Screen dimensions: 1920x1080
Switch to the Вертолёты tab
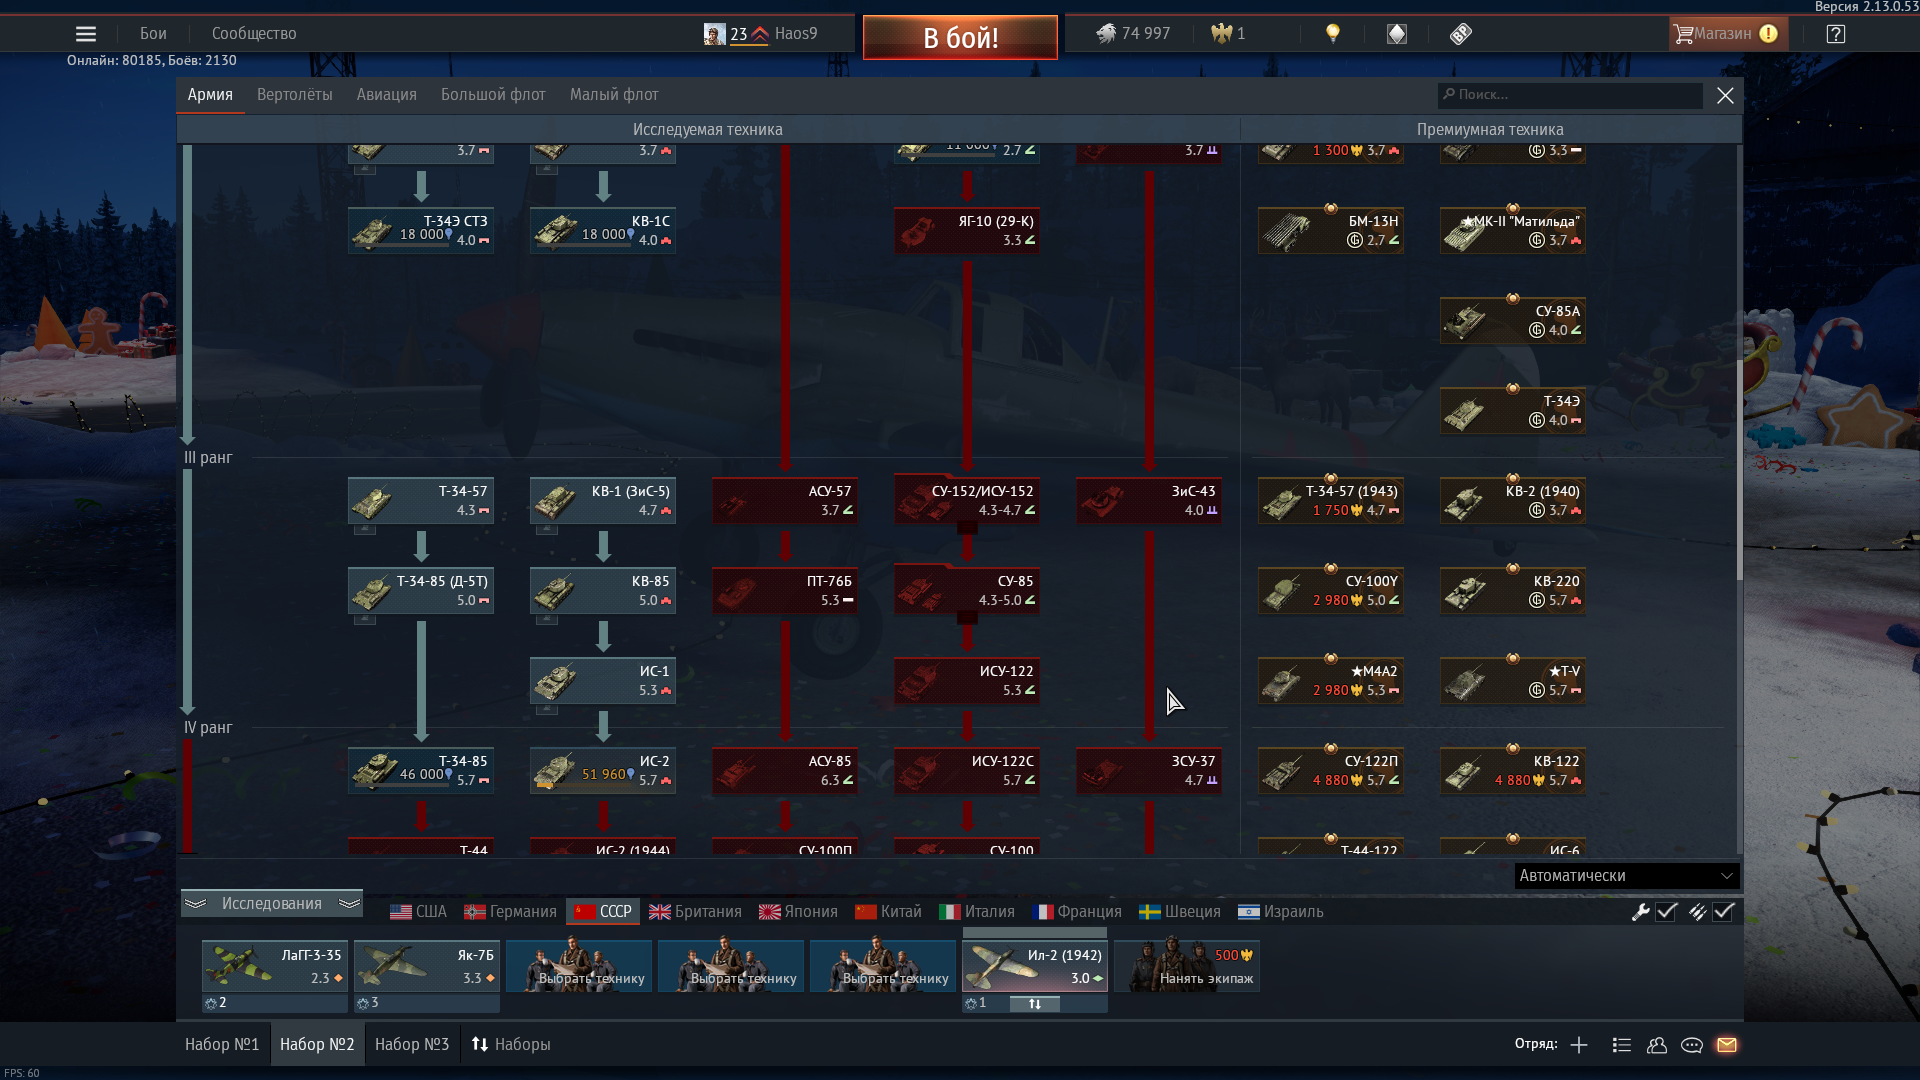295,95
